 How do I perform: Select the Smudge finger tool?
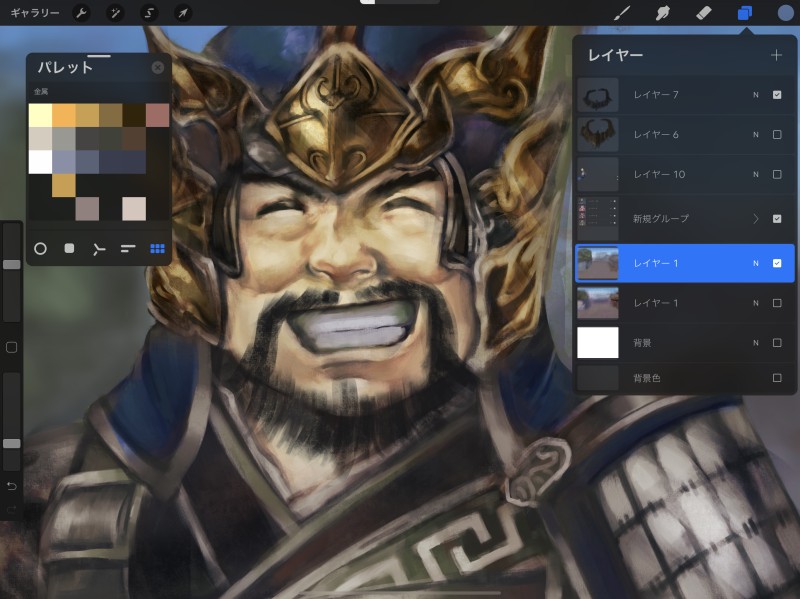662,13
